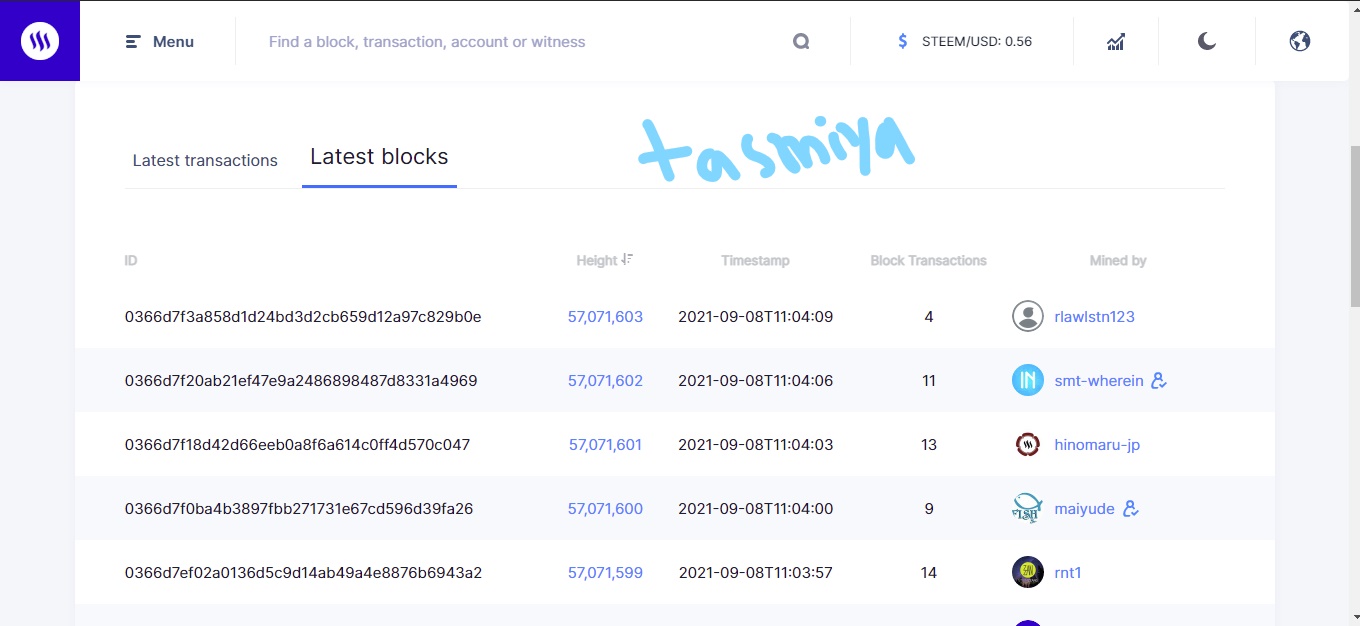The height and width of the screenshot is (626, 1360).
Task: Open the globe language selector
Action: [1300, 41]
